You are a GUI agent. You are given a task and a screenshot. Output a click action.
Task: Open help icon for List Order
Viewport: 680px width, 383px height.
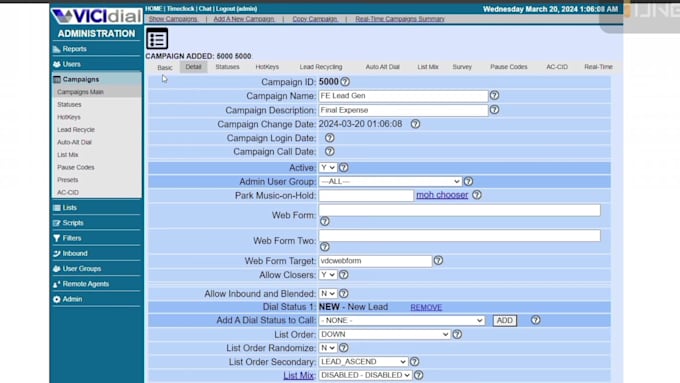(457, 334)
